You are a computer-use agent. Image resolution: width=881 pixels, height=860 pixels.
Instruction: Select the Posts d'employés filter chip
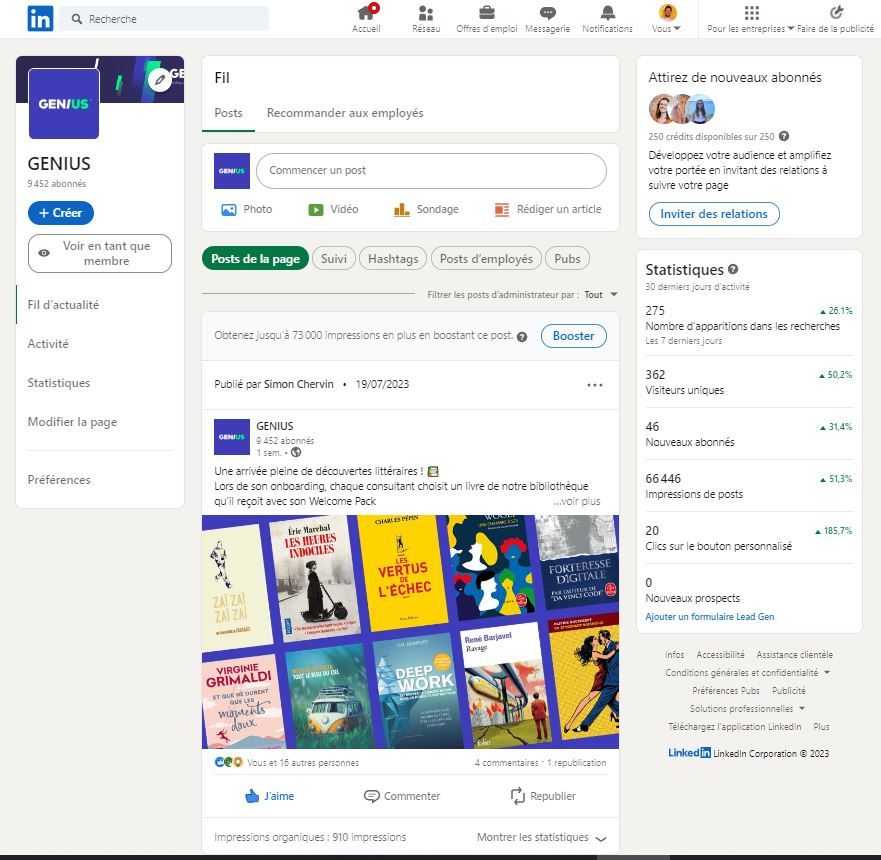tap(486, 258)
